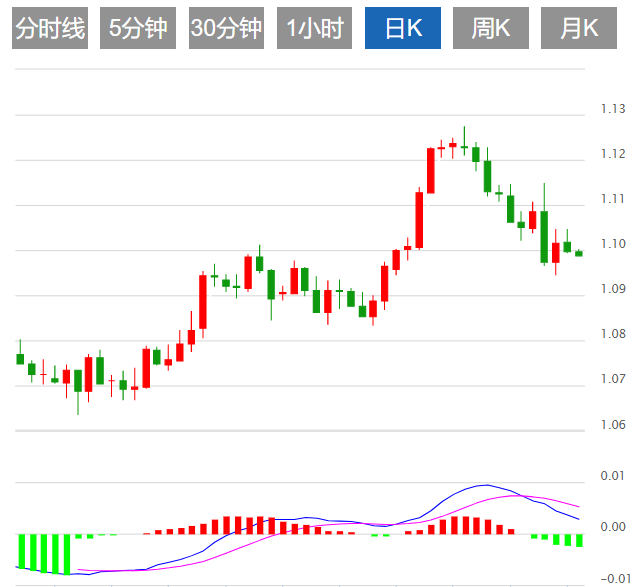This screenshot has width=644, height=587.
Task: Select the 5分钟 timeframe tab
Action: coord(138,28)
